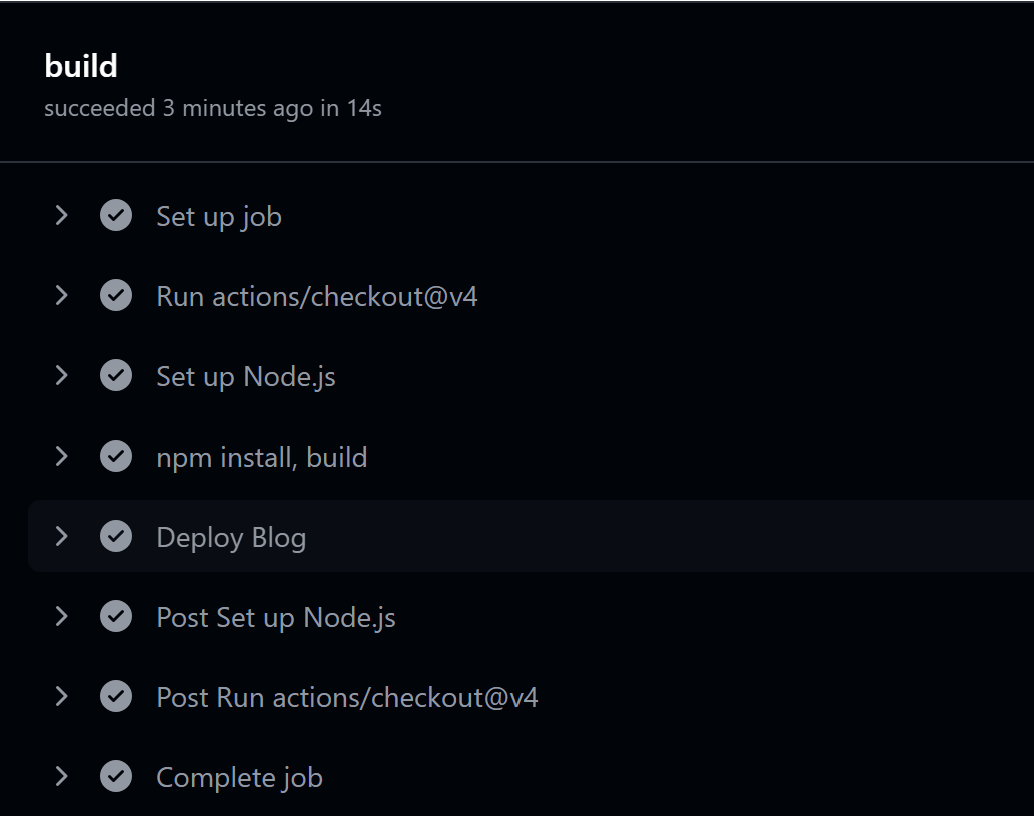Select the Complete job step label
The width and height of the screenshot is (1034, 816).
[239, 778]
